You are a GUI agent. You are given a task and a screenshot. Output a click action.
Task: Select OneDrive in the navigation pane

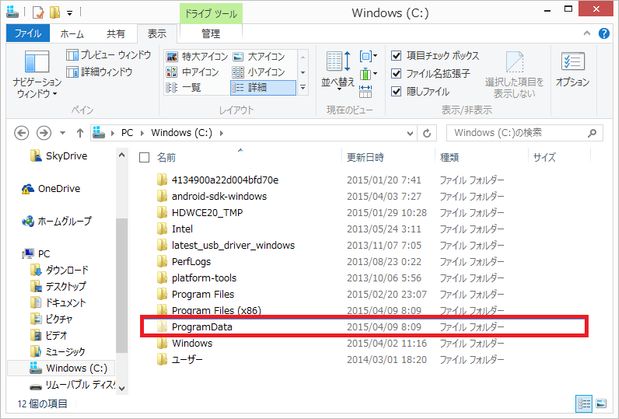[x=51, y=189]
